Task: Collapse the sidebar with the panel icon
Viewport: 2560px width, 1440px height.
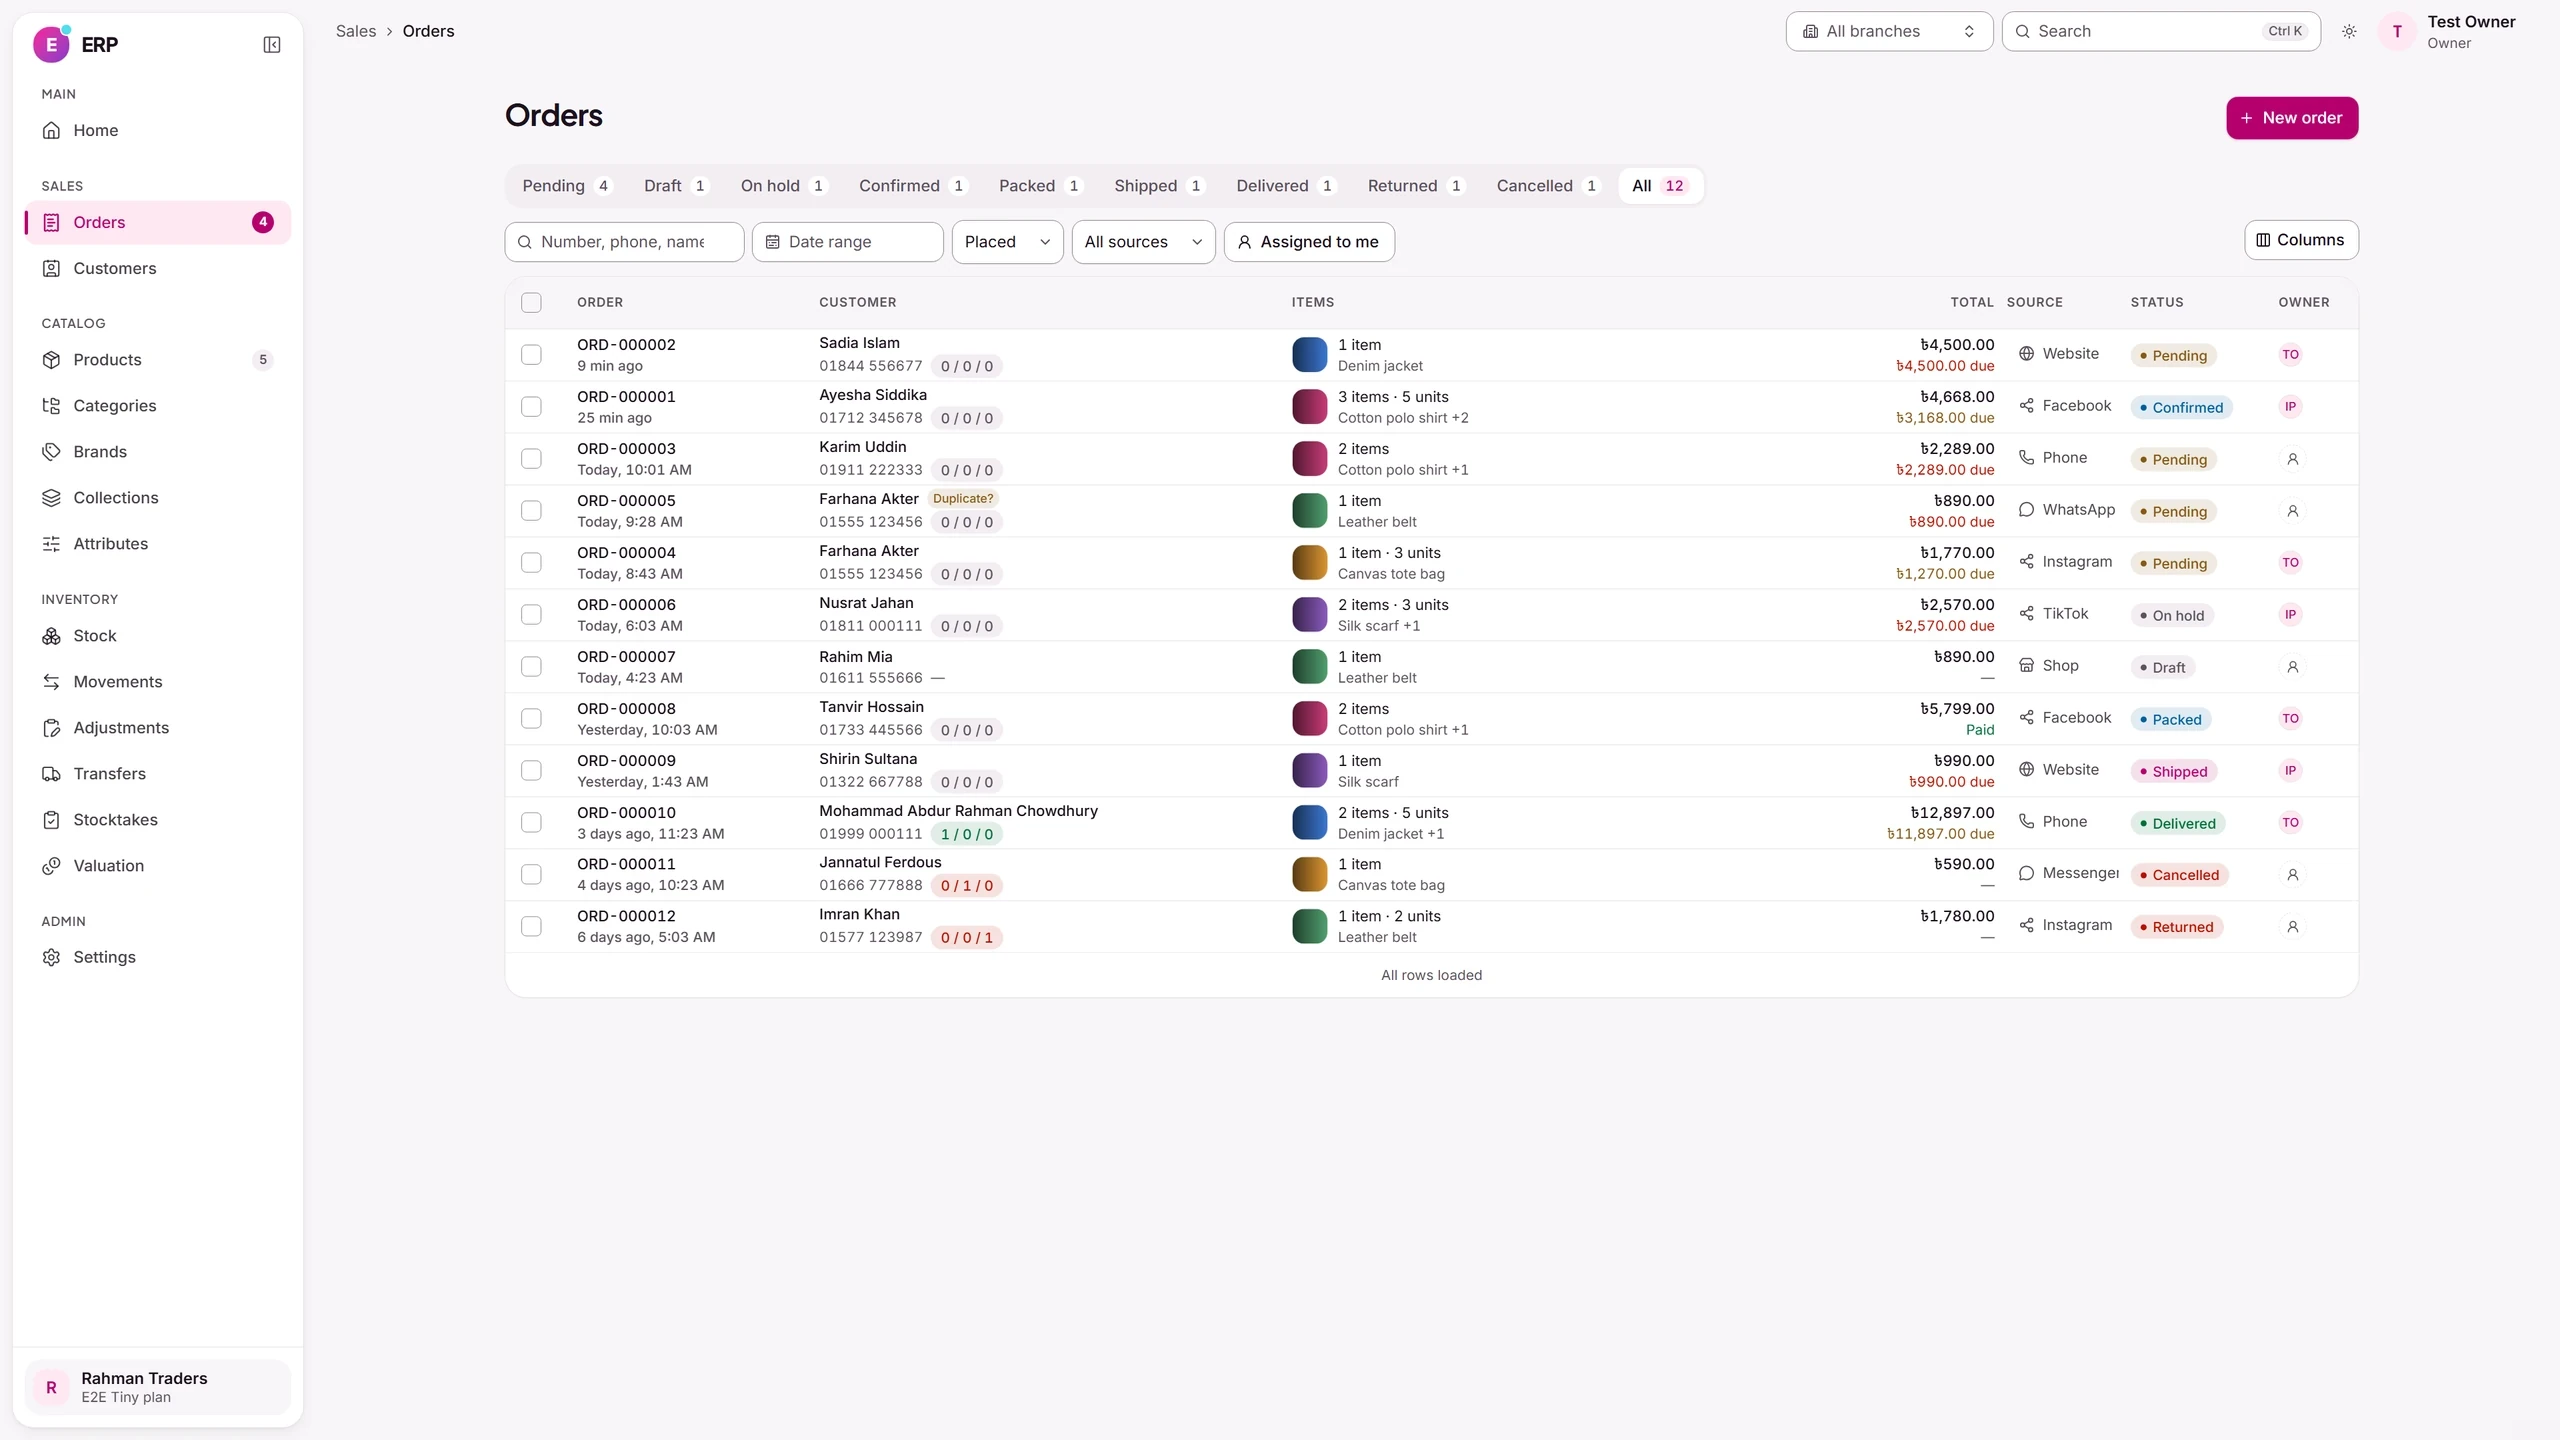Action: [x=271, y=45]
